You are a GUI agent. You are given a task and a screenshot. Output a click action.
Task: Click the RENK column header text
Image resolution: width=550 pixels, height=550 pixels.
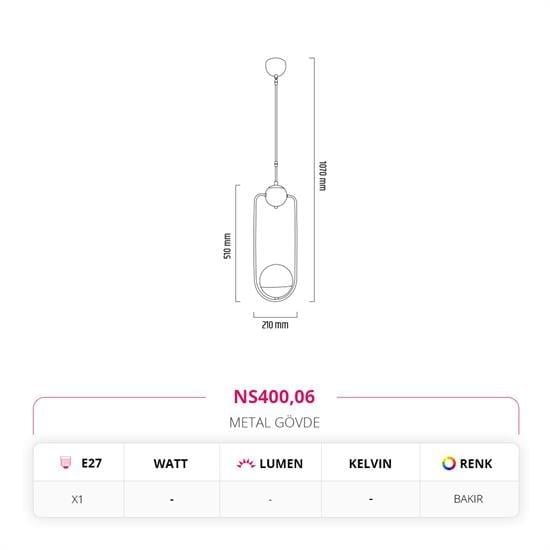pyautogui.click(x=476, y=464)
